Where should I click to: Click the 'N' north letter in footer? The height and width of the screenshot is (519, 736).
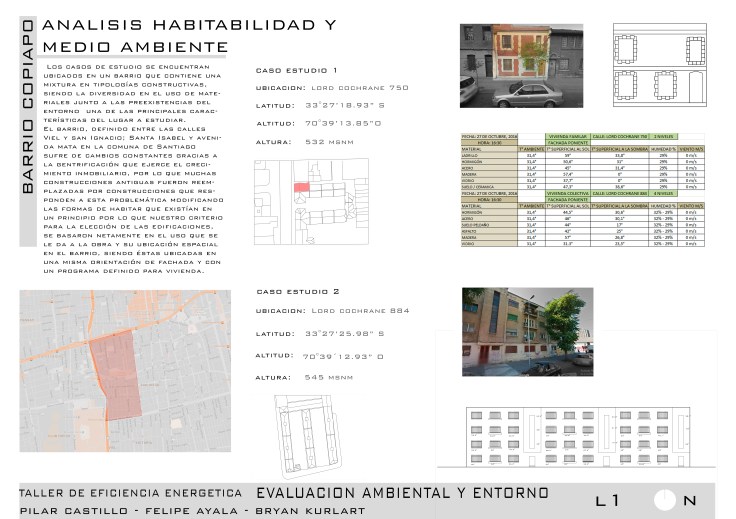click(691, 501)
